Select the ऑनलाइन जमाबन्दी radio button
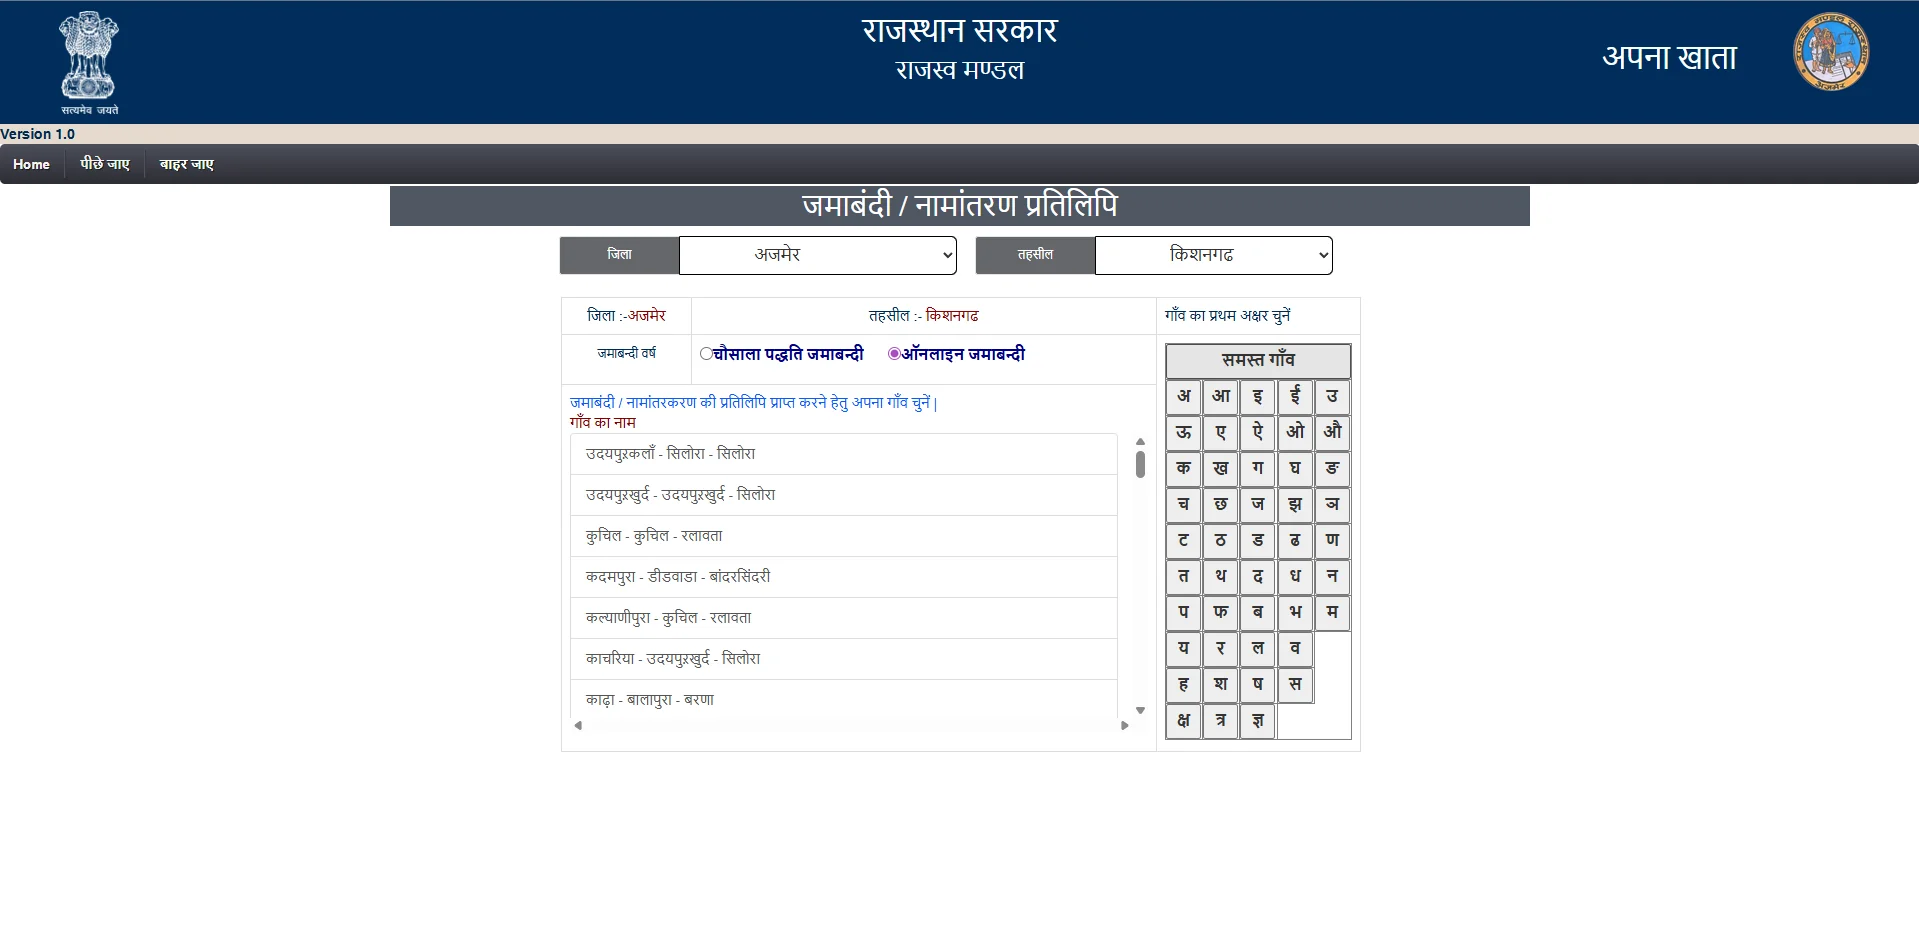The height and width of the screenshot is (944, 1919). [893, 354]
